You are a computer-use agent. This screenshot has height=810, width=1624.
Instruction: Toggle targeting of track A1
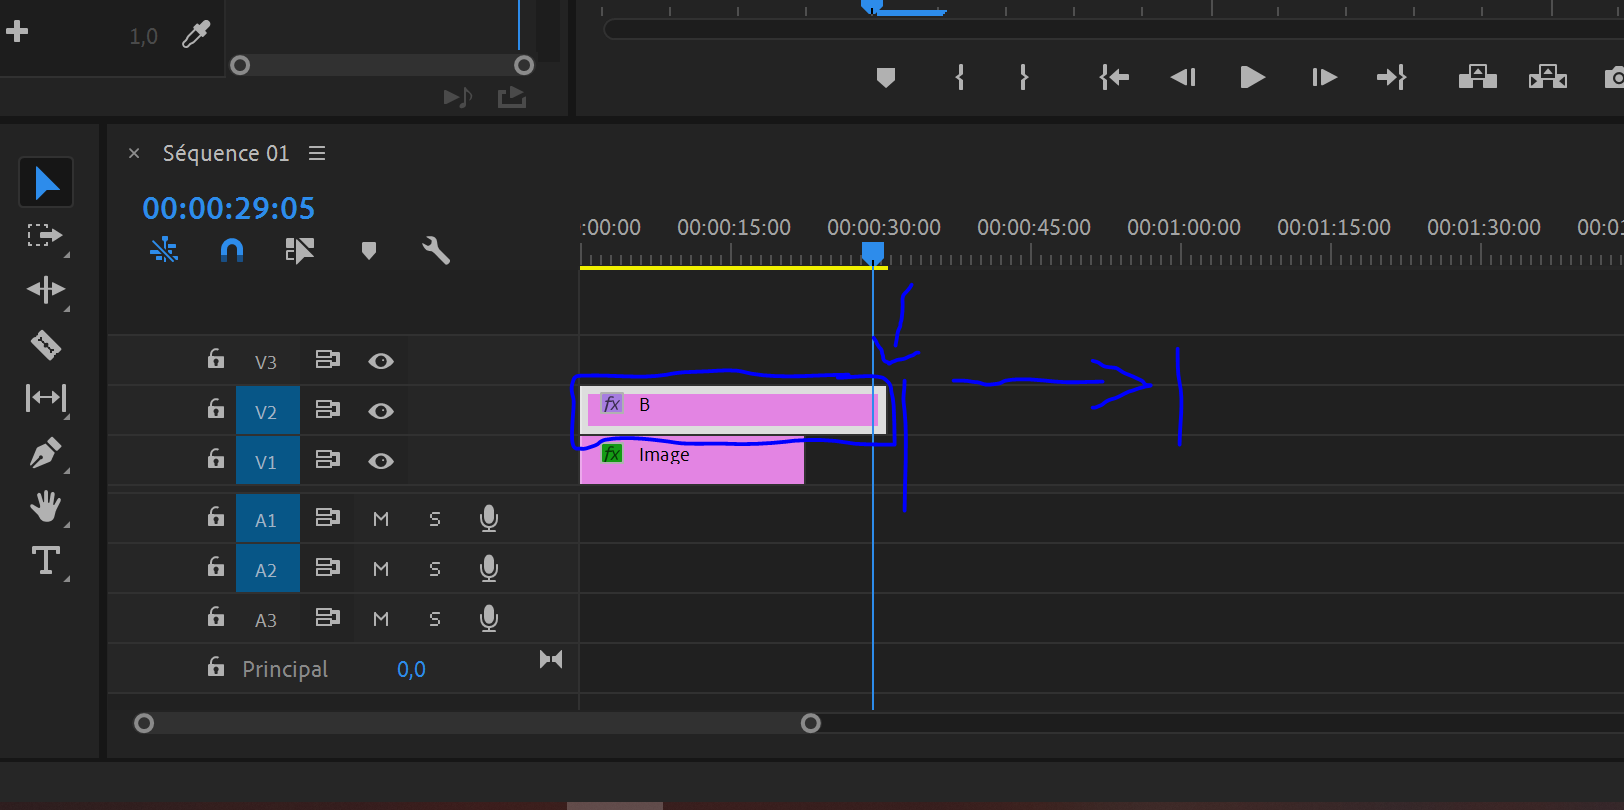[266, 520]
